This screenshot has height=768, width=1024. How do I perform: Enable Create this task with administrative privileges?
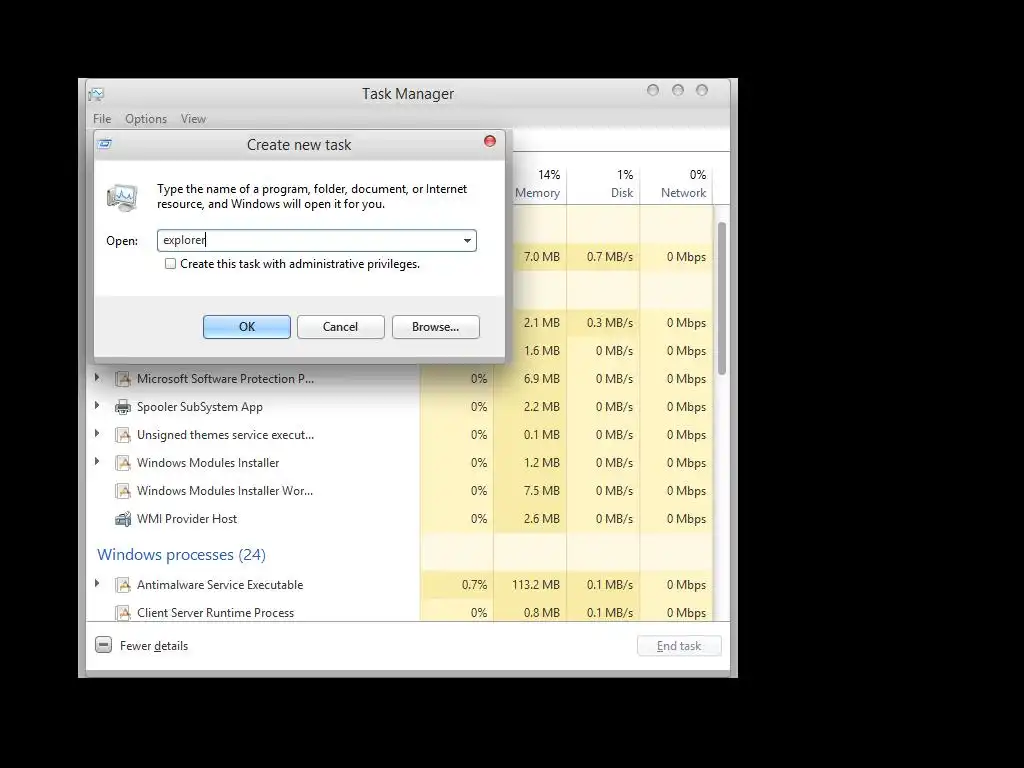click(170, 264)
